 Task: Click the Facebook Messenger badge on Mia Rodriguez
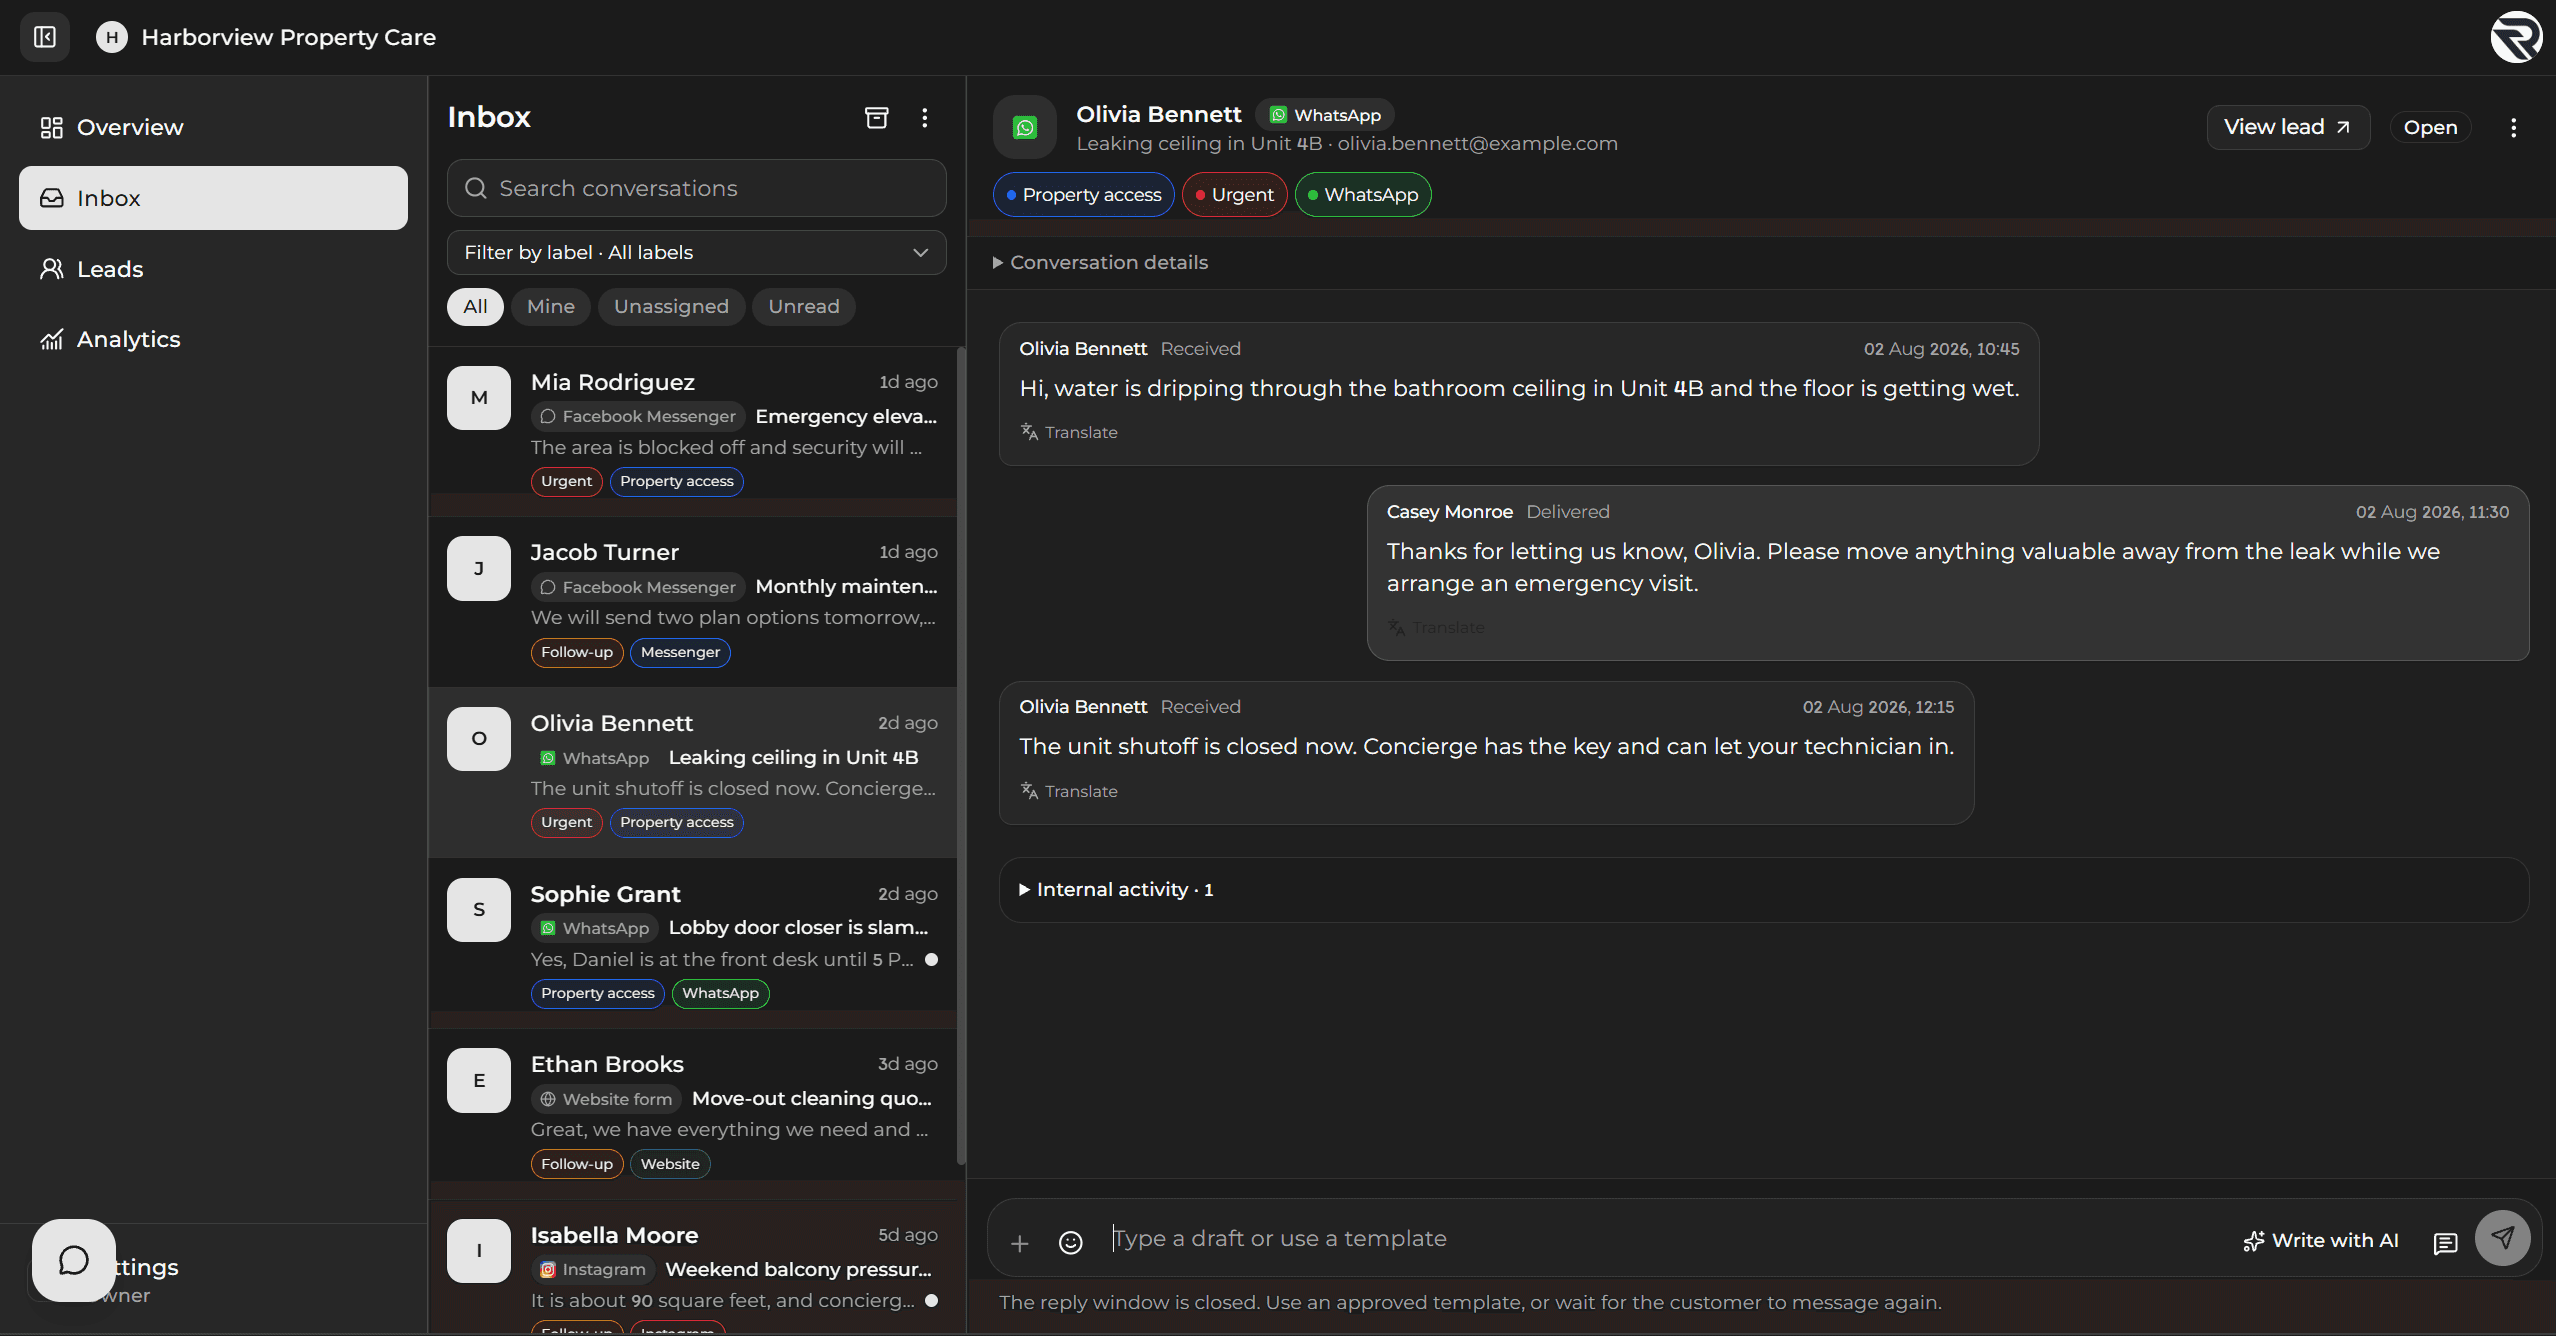click(638, 416)
